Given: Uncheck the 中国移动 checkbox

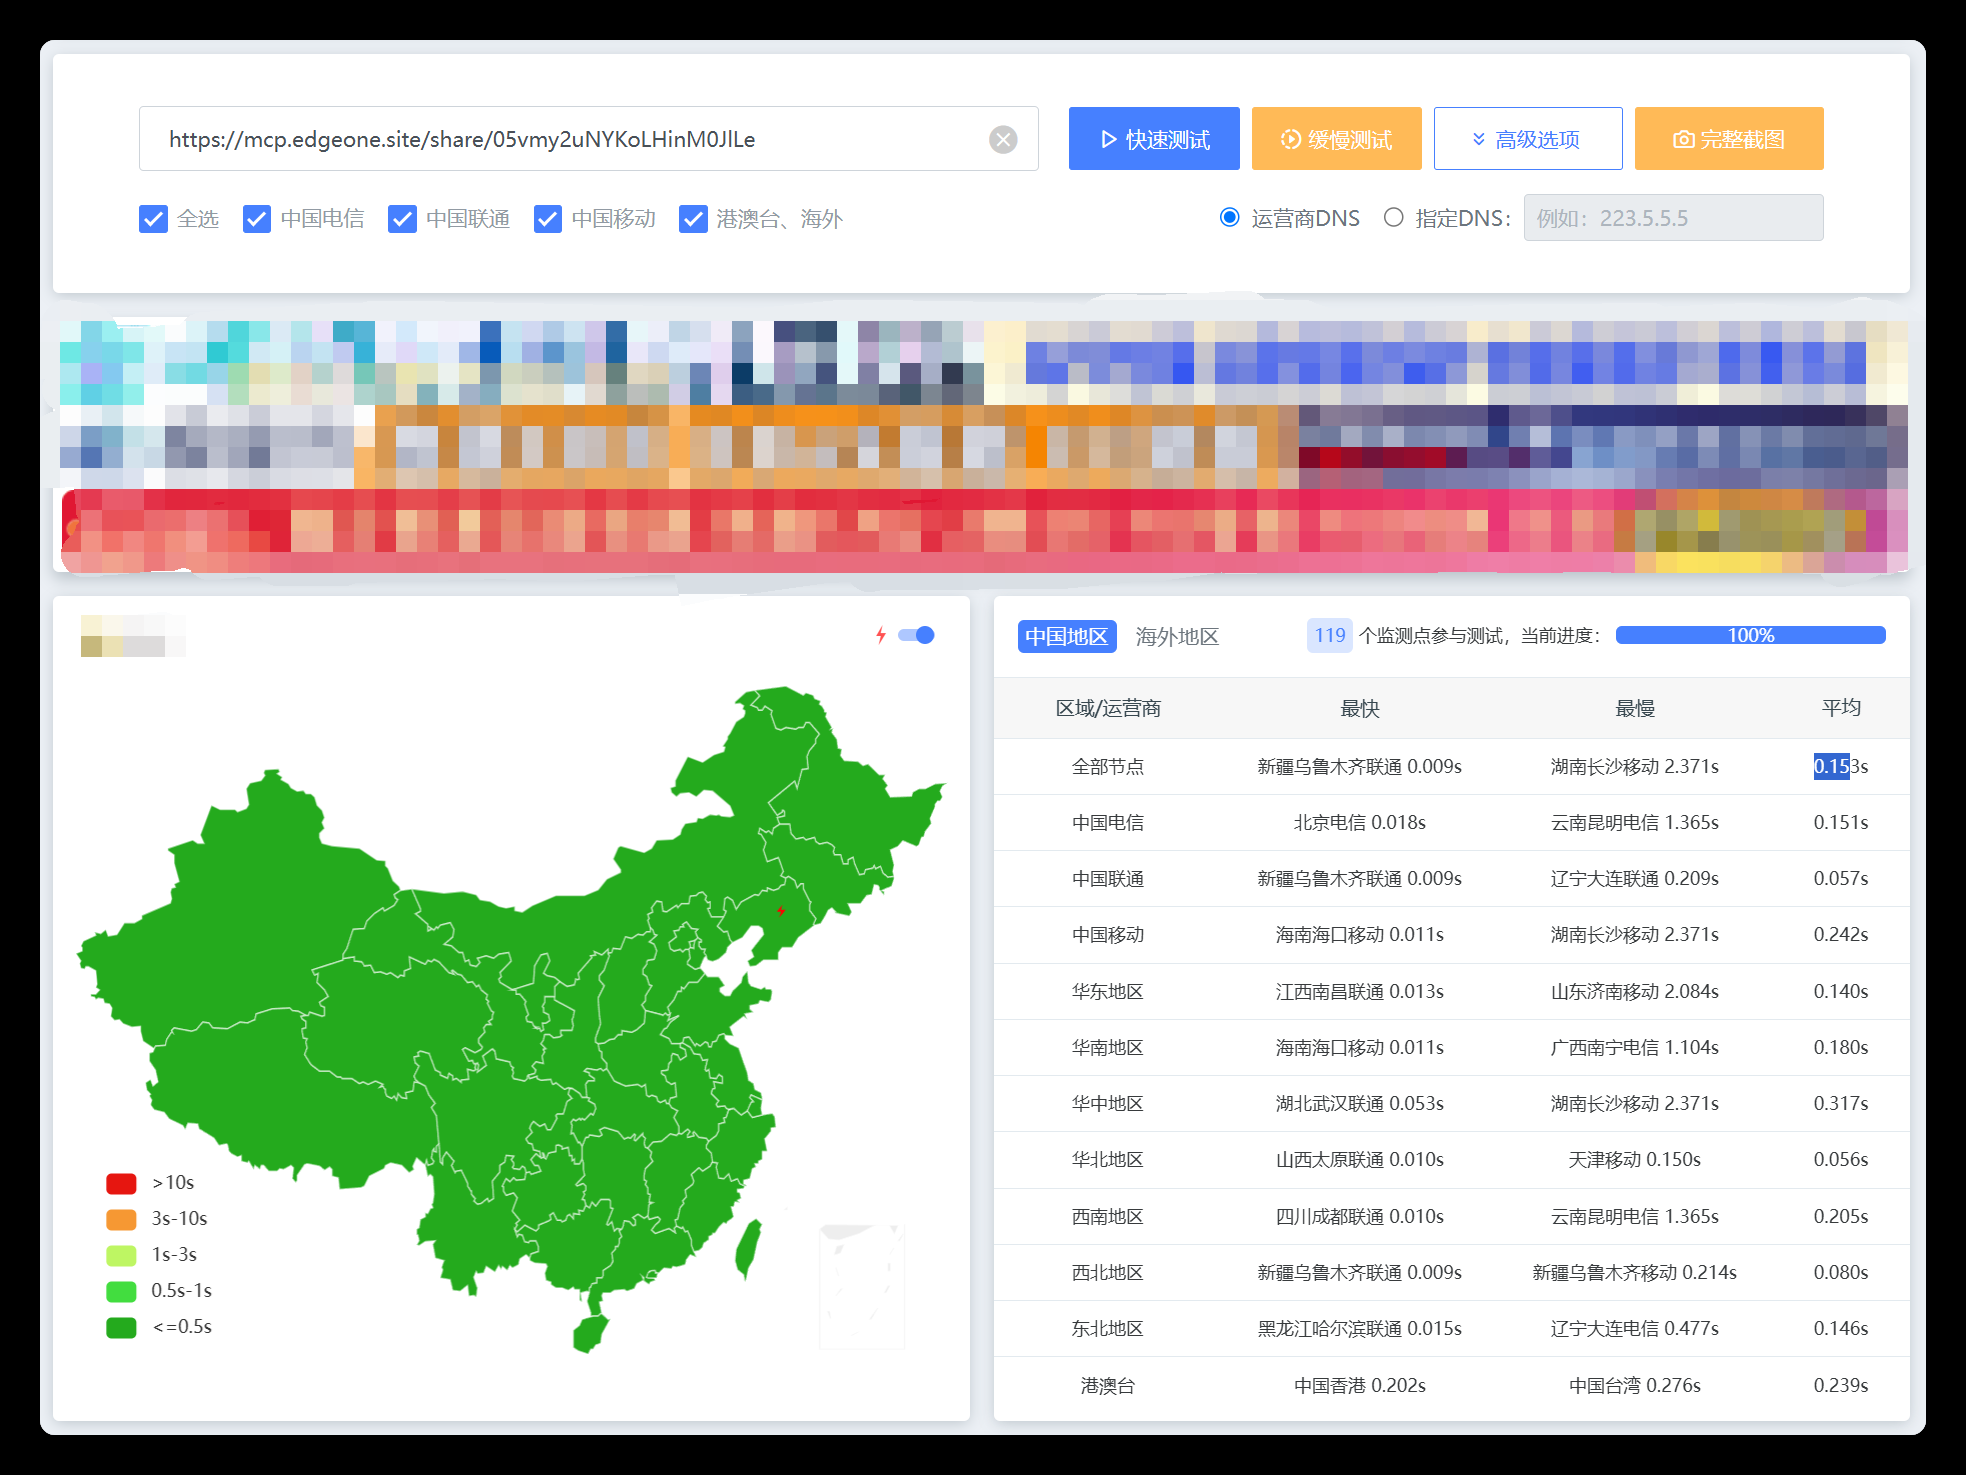Looking at the screenshot, I should coord(548,219).
